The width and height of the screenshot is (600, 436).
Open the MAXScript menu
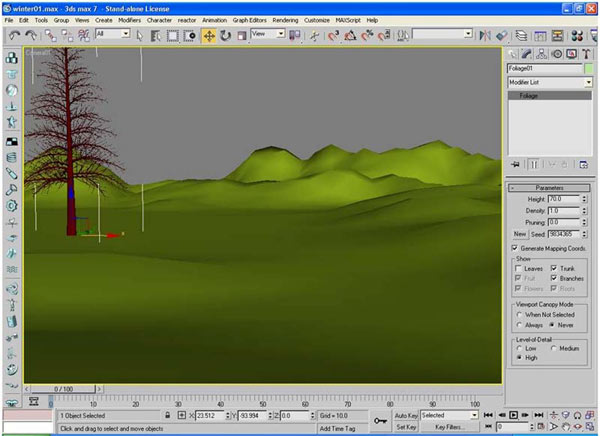[348, 20]
